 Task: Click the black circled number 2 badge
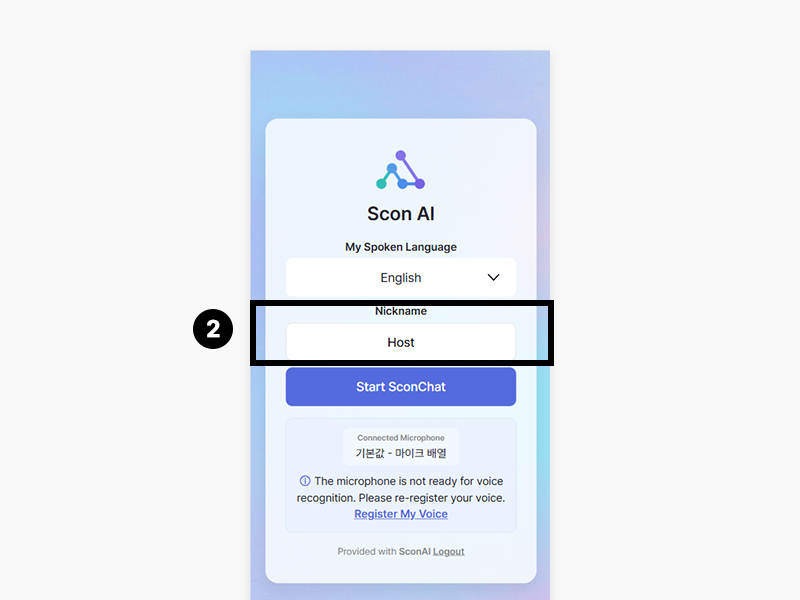tap(213, 329)
